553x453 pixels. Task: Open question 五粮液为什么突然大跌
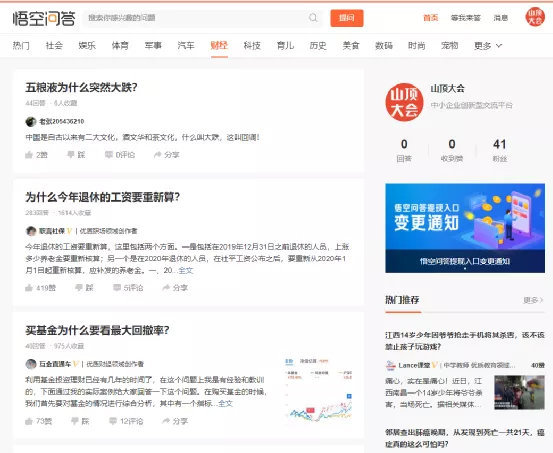click(x=81, y=87)
